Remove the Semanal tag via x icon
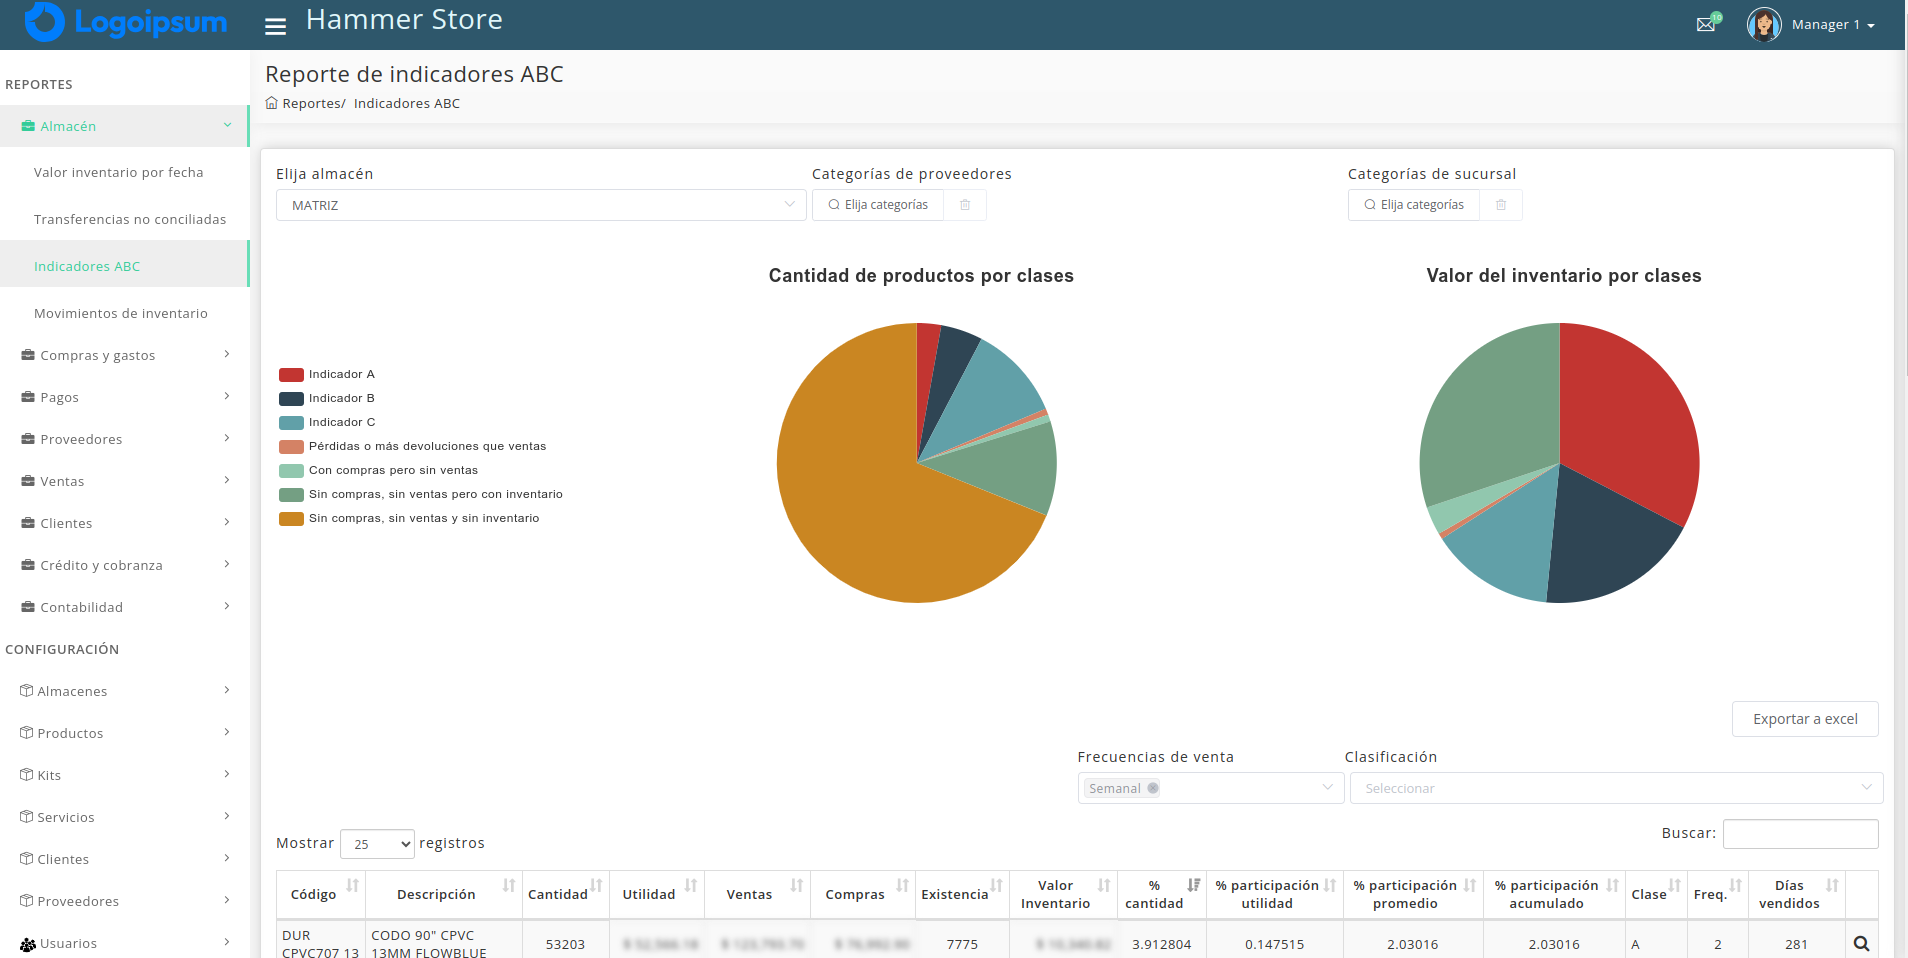This screenshot has height=958, width=1908. [1153, 788]
